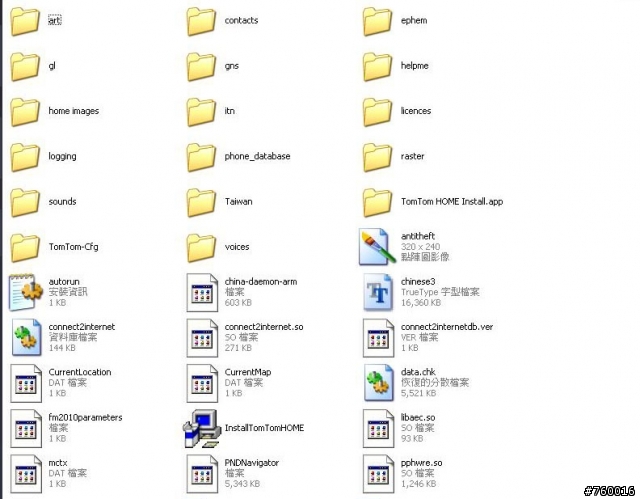The width and height of the screenshot is (640, 499).
Task: Click the mctx DAT file icon
Action: tap(26, 474)
